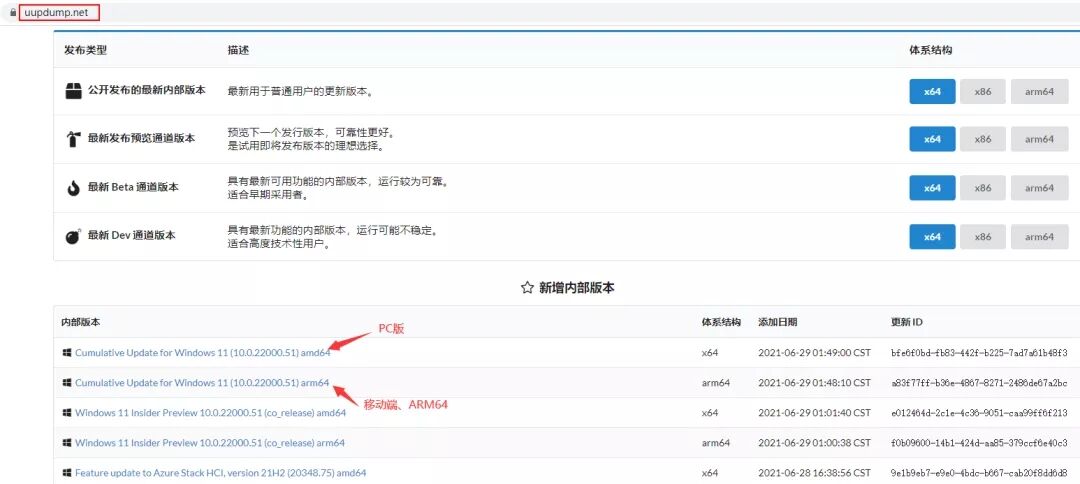Viewport: 1080px width, 484px height.
Task: Click update ID in Azure Stack HCI row
Action: pyautogui.click(x=979, y=473)
